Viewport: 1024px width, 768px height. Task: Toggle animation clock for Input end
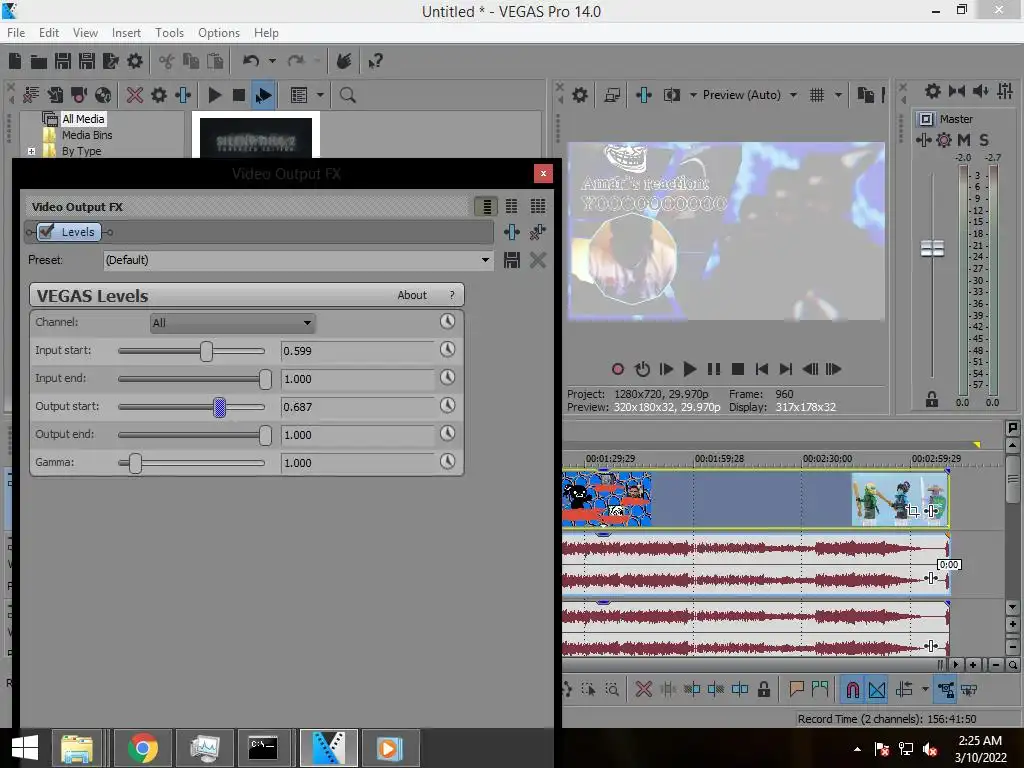(447, 377)
